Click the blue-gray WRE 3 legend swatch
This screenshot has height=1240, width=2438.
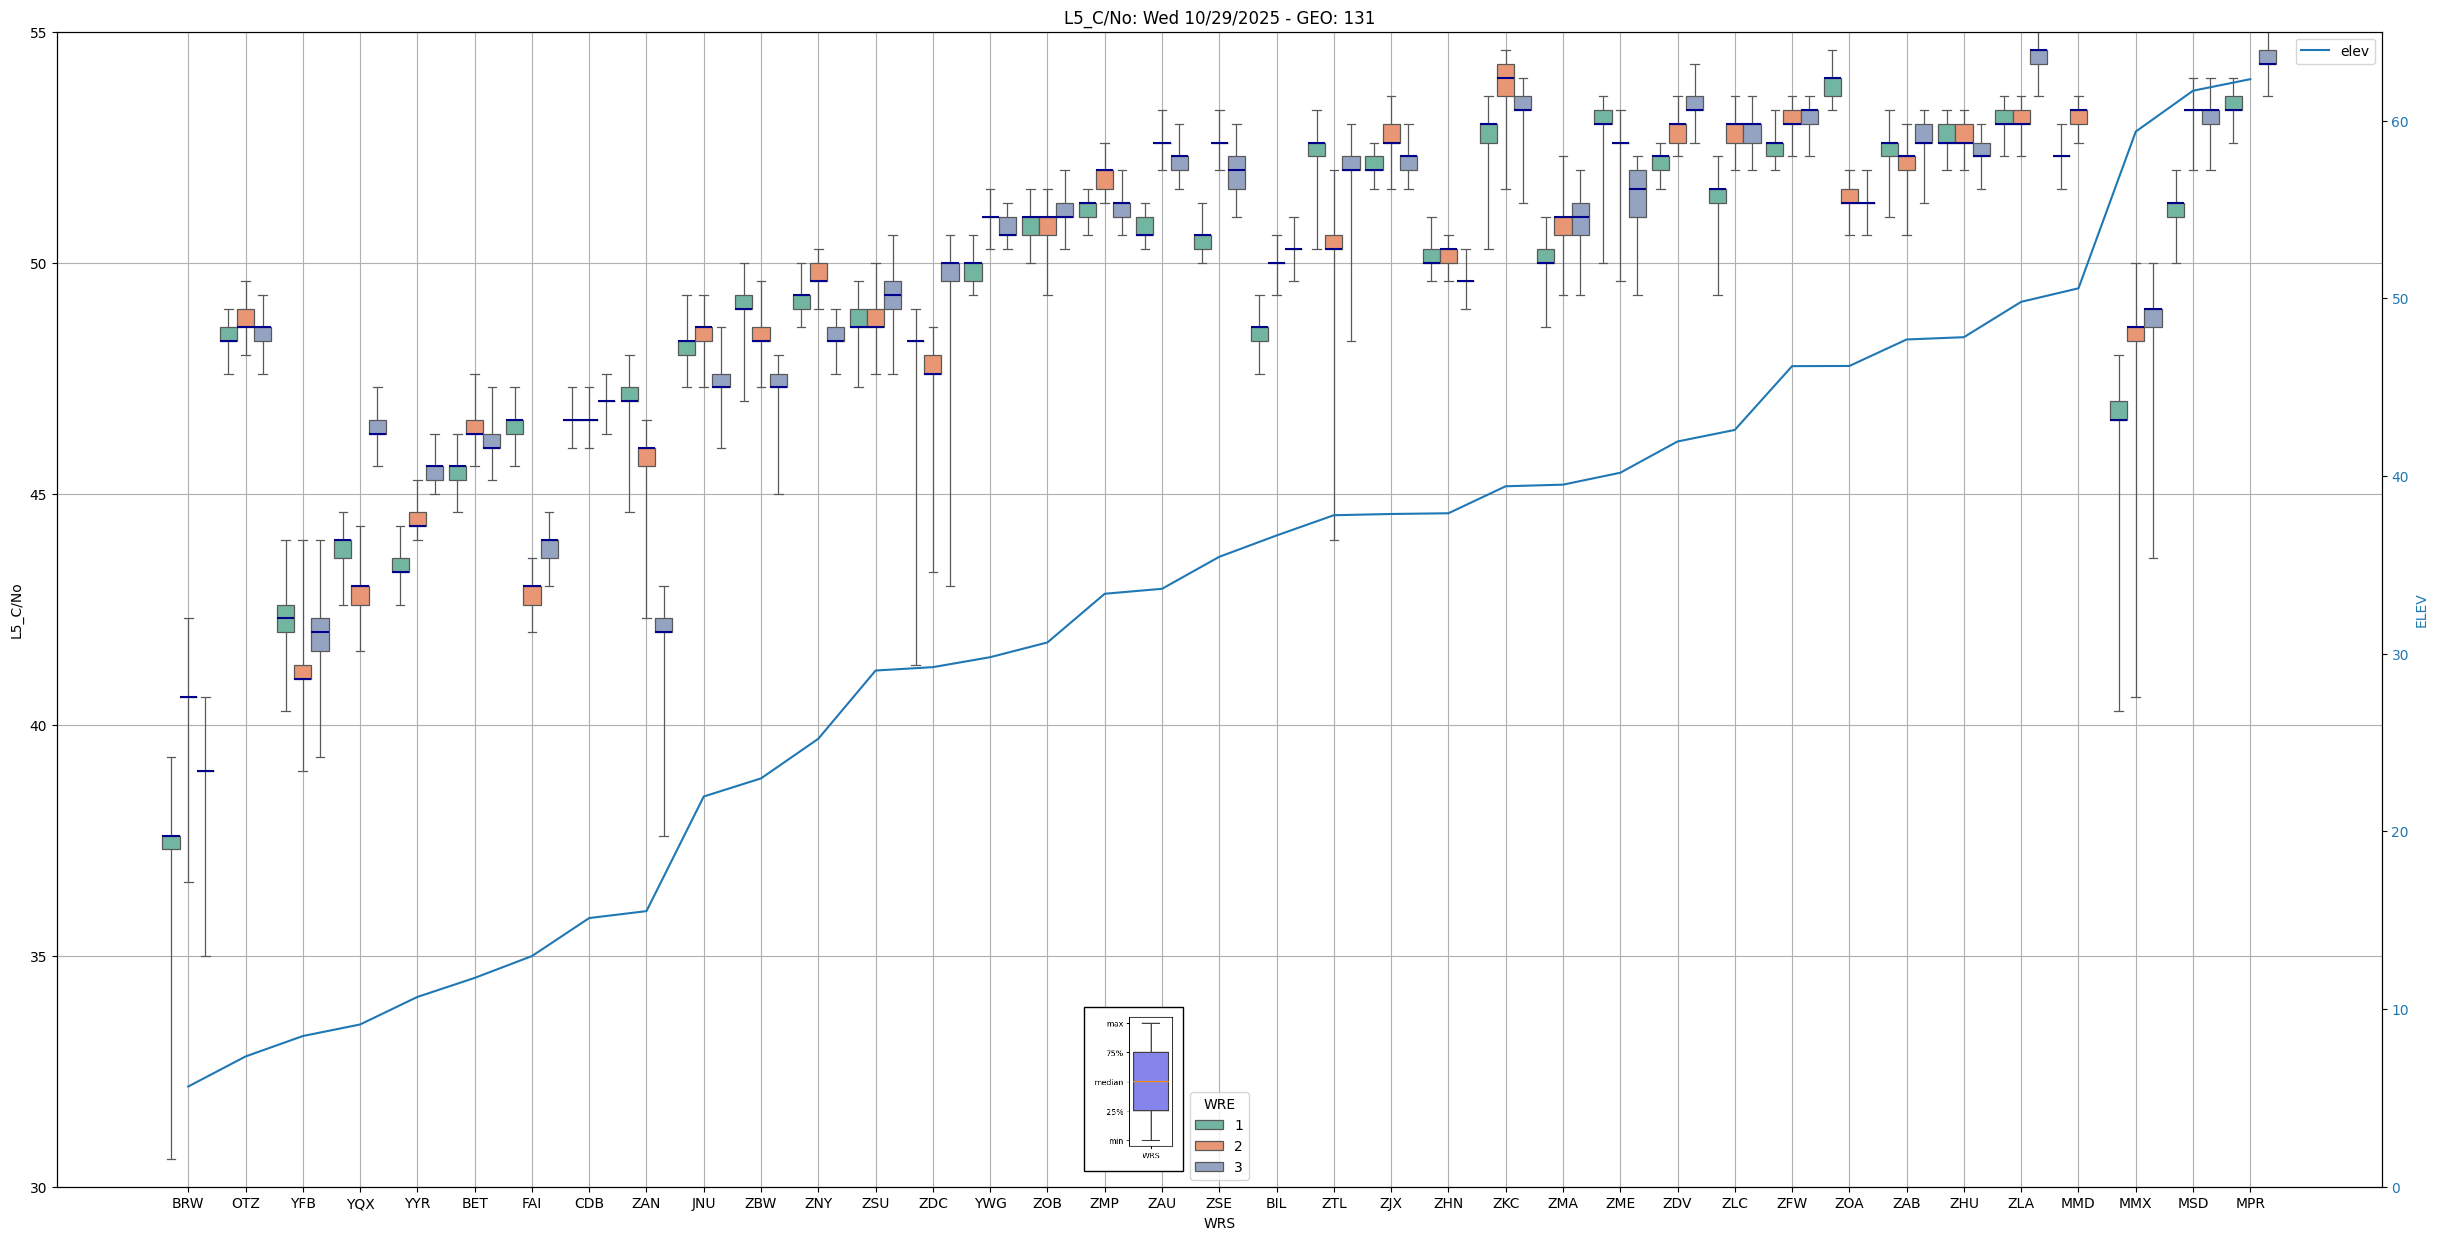(1208, 1167)
